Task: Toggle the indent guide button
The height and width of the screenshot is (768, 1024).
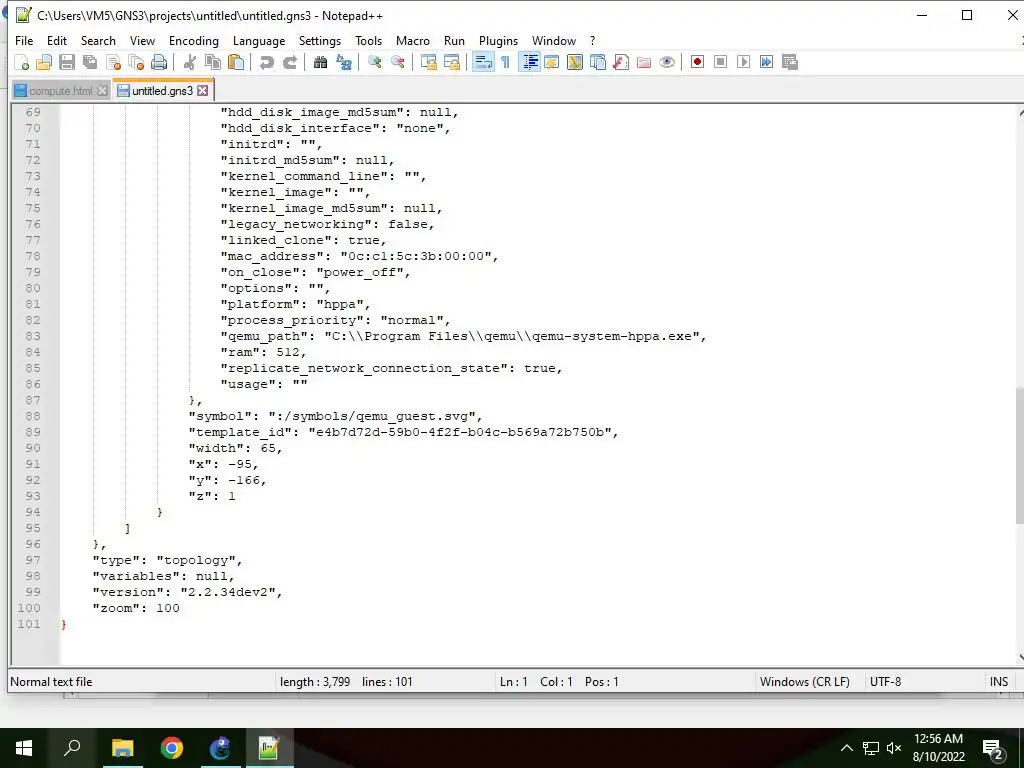Action: [530, 62]
